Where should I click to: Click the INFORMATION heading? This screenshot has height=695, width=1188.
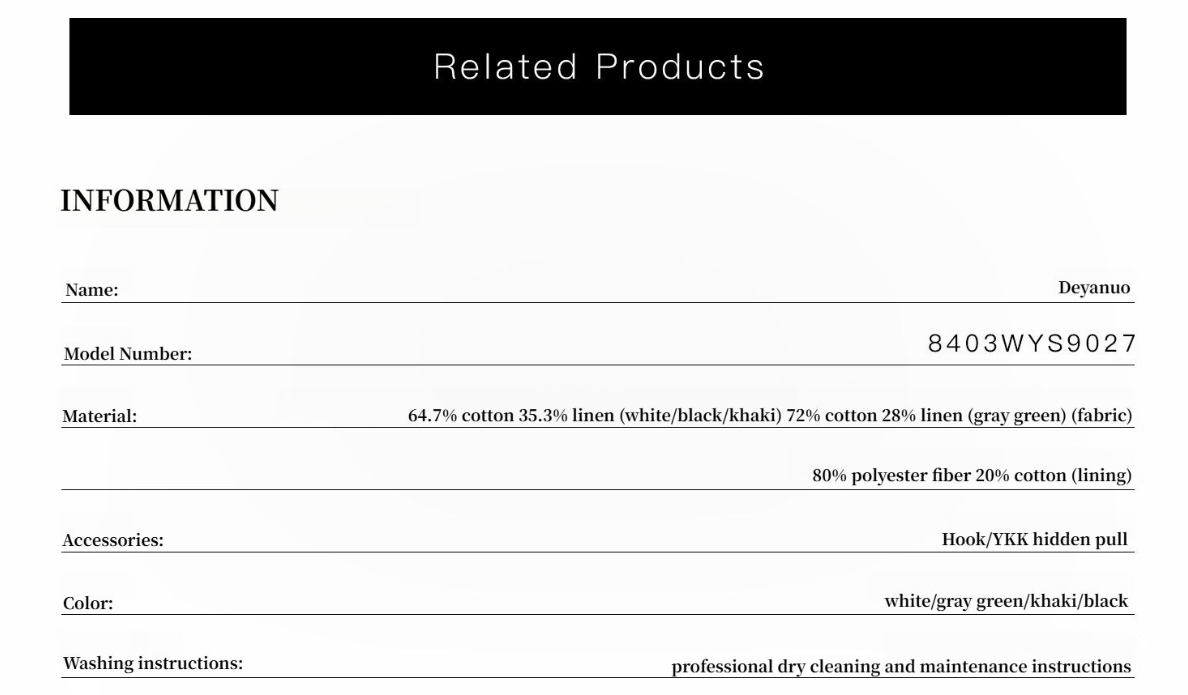click(169, 201)
